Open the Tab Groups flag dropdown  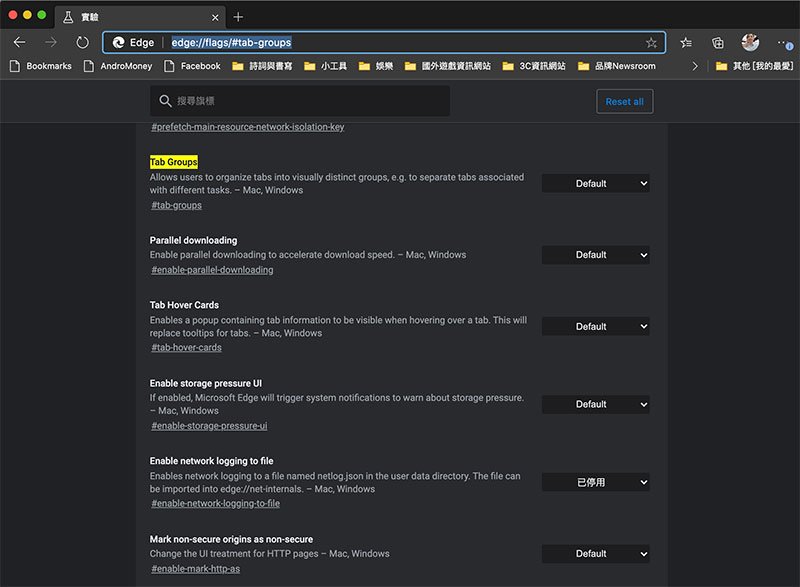coord(595,184)
